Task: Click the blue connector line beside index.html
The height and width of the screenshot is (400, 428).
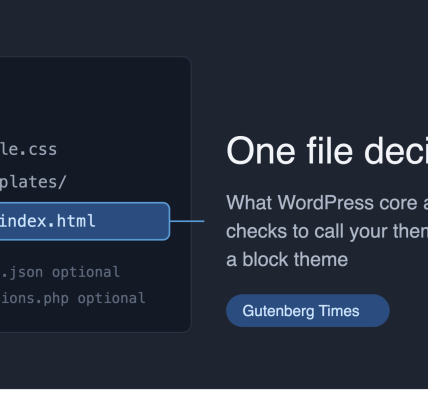Action: [x=187, y=221]
